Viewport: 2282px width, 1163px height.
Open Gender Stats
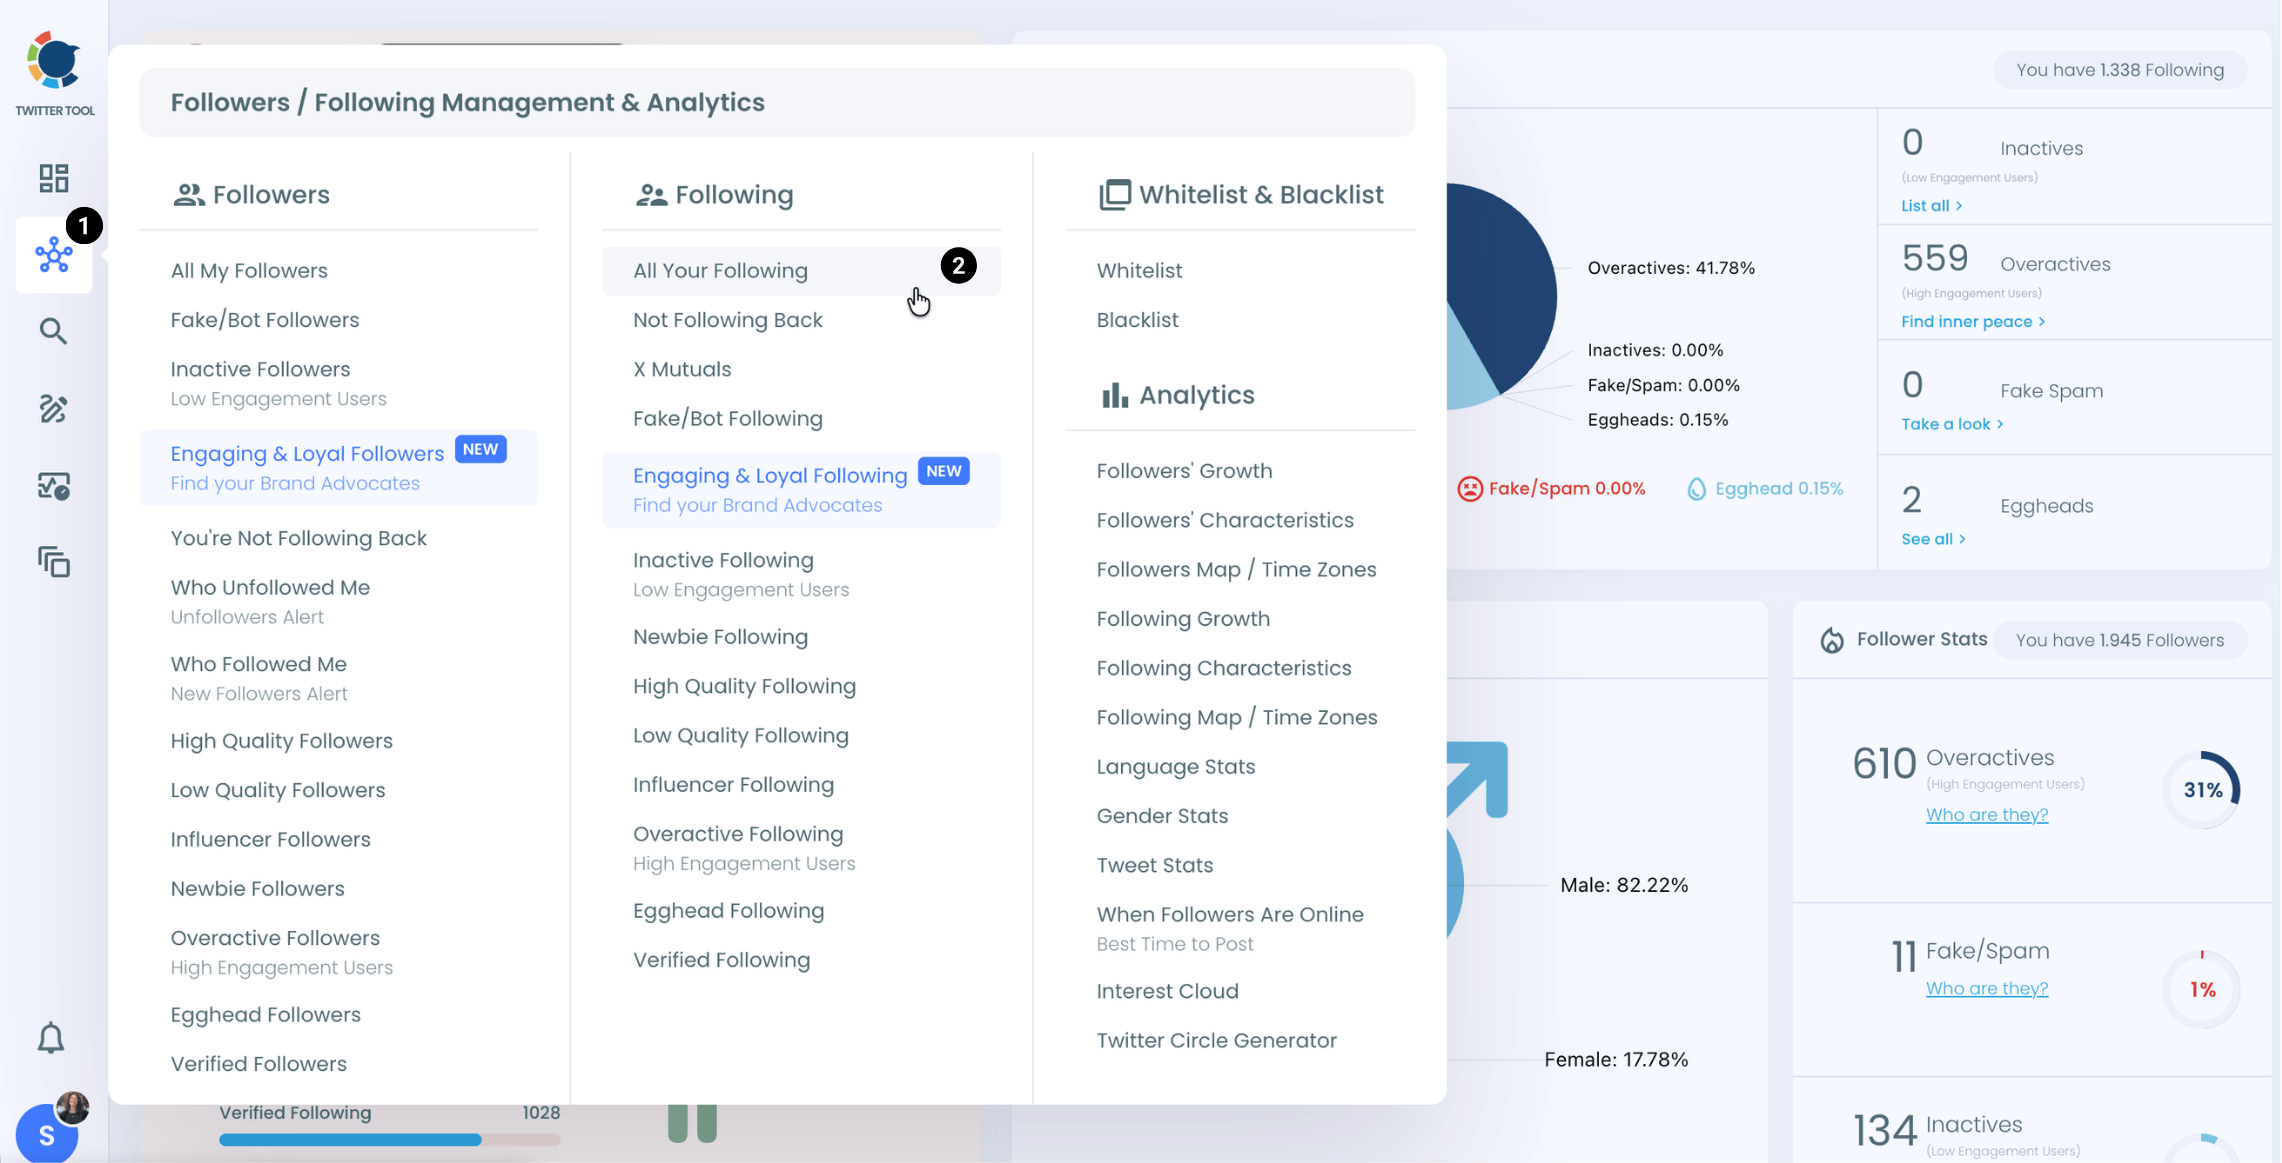[x=1162, y=816]
